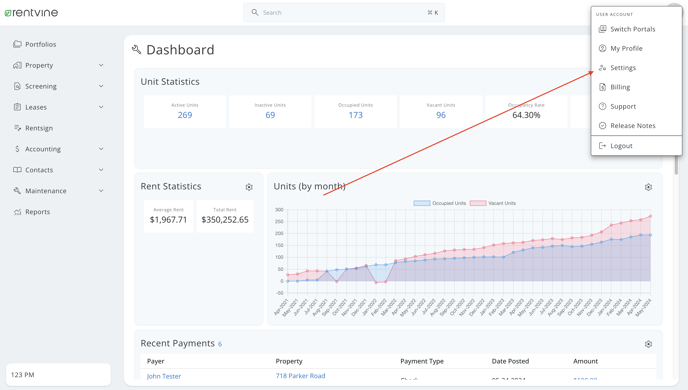688x390 pixels.
Task: Click the Rentsign signature icon
Action: point(17,128)
